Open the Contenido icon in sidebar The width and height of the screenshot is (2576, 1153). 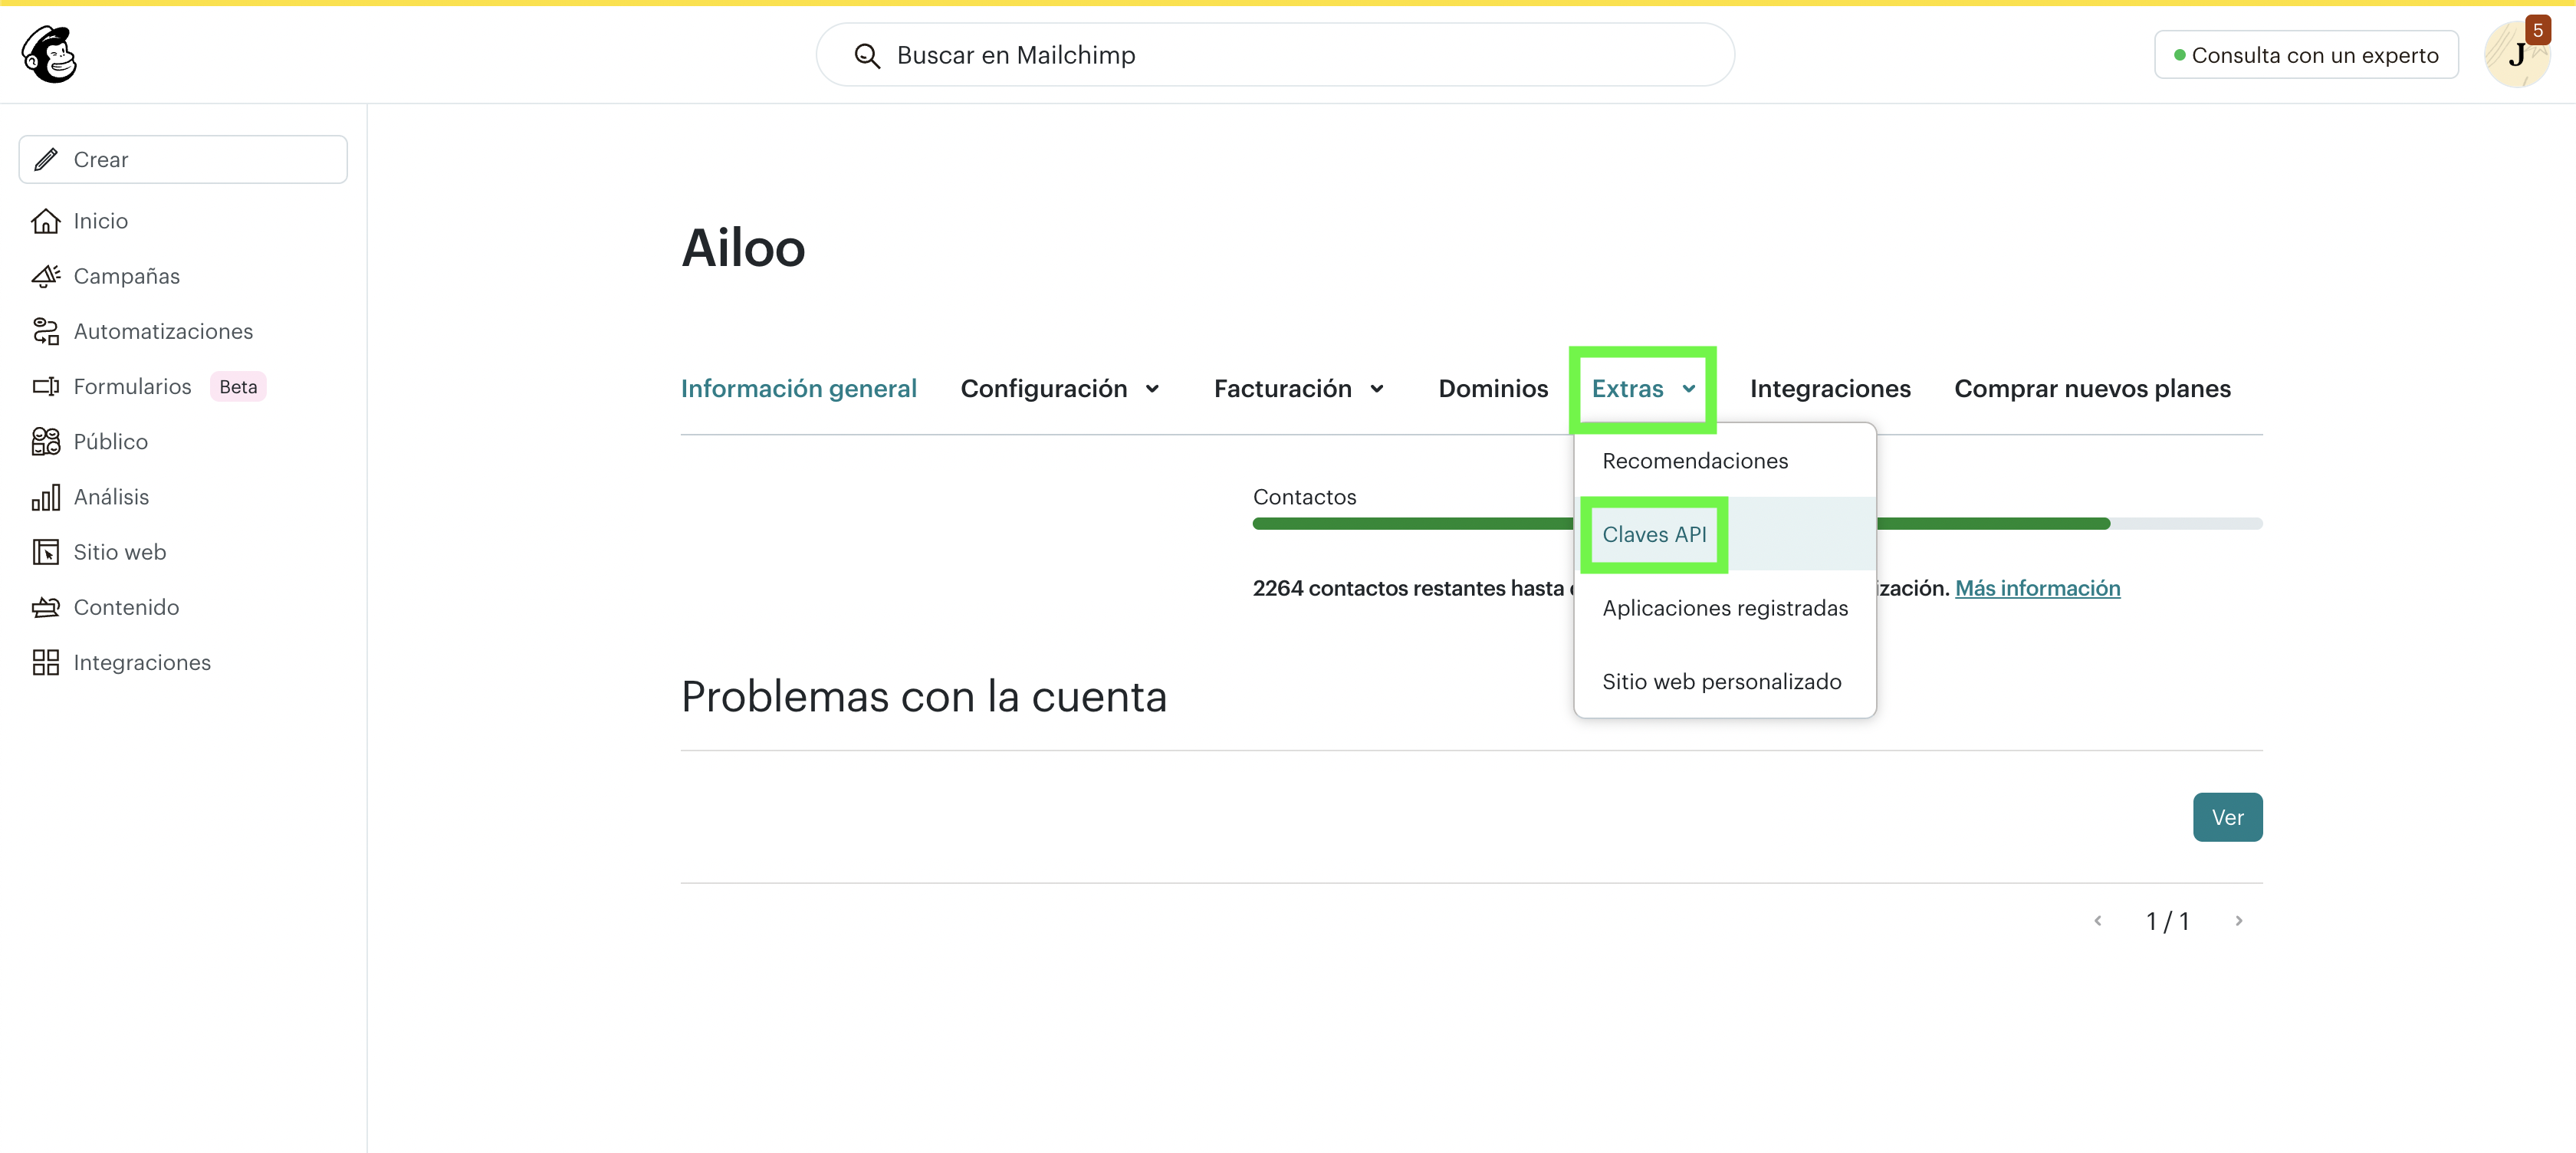(46, 607)
